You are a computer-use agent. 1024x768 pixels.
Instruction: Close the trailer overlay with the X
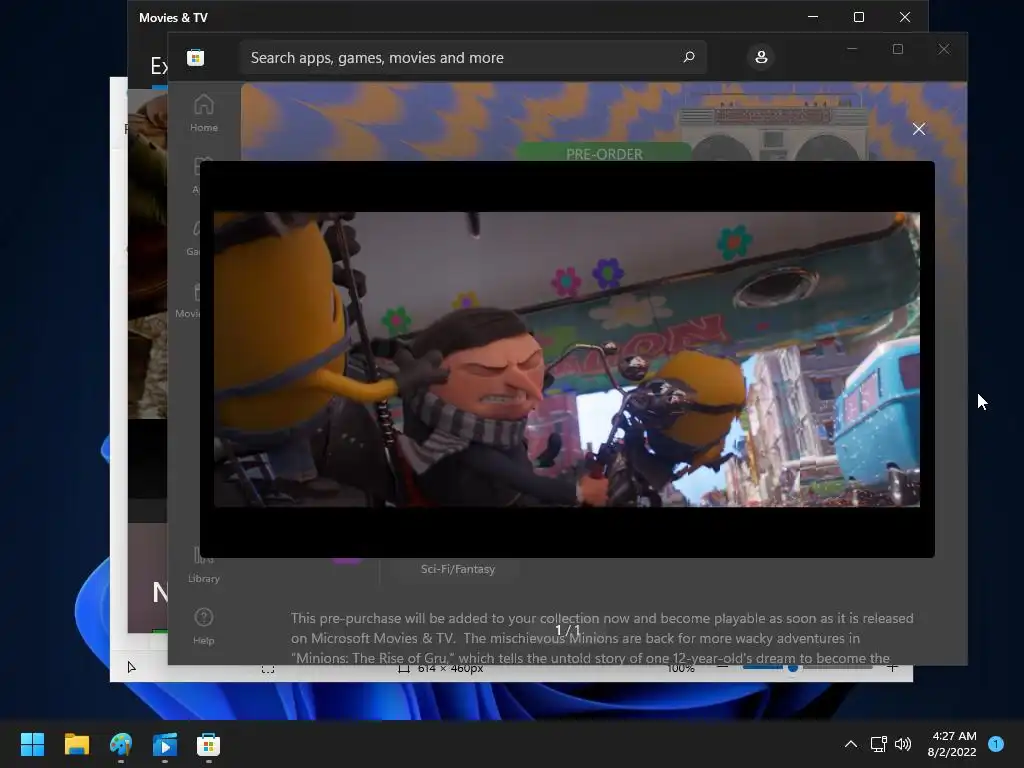[918, 129]
